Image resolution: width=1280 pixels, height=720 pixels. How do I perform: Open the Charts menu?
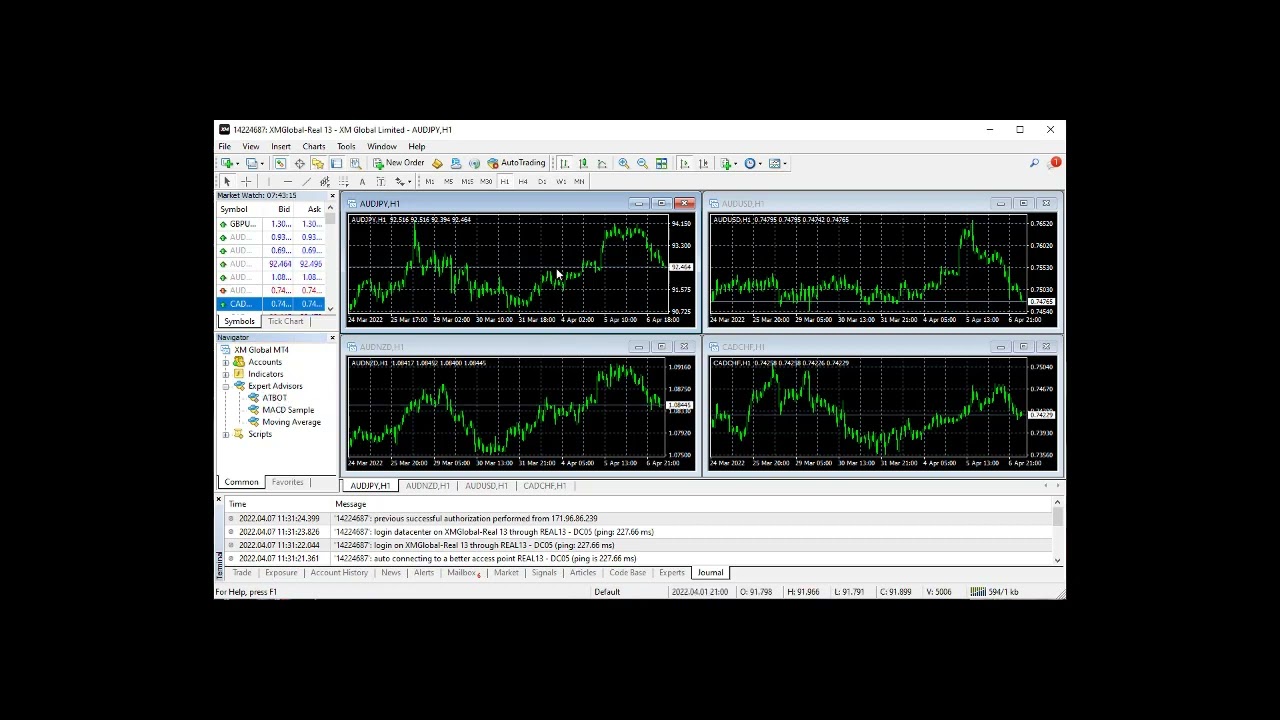tap(314, 146)
